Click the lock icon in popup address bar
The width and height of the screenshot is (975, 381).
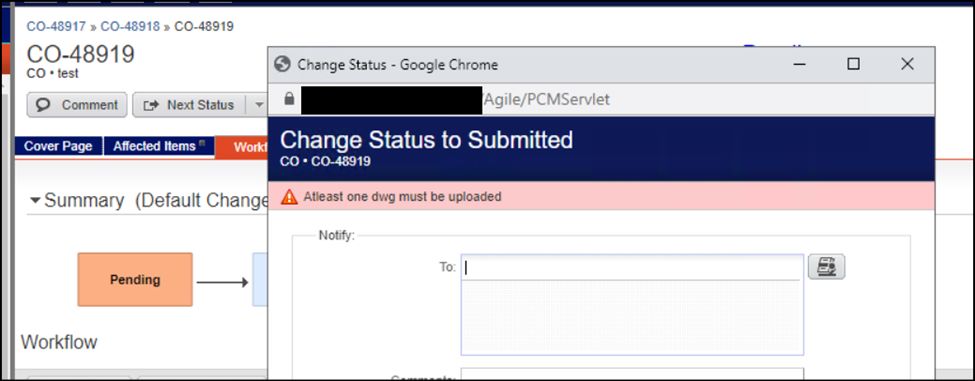coord(289,99)
